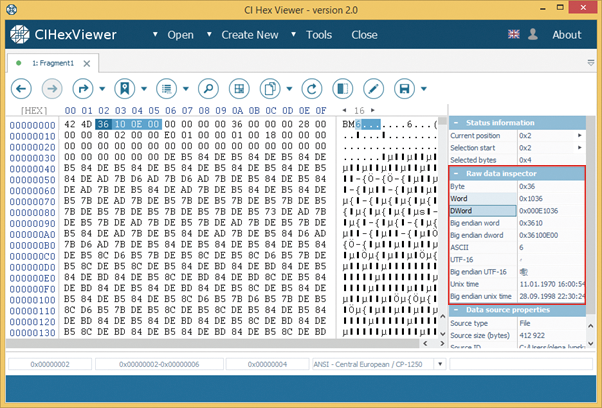Click offset 00000010 in address column

coord(33,136)
